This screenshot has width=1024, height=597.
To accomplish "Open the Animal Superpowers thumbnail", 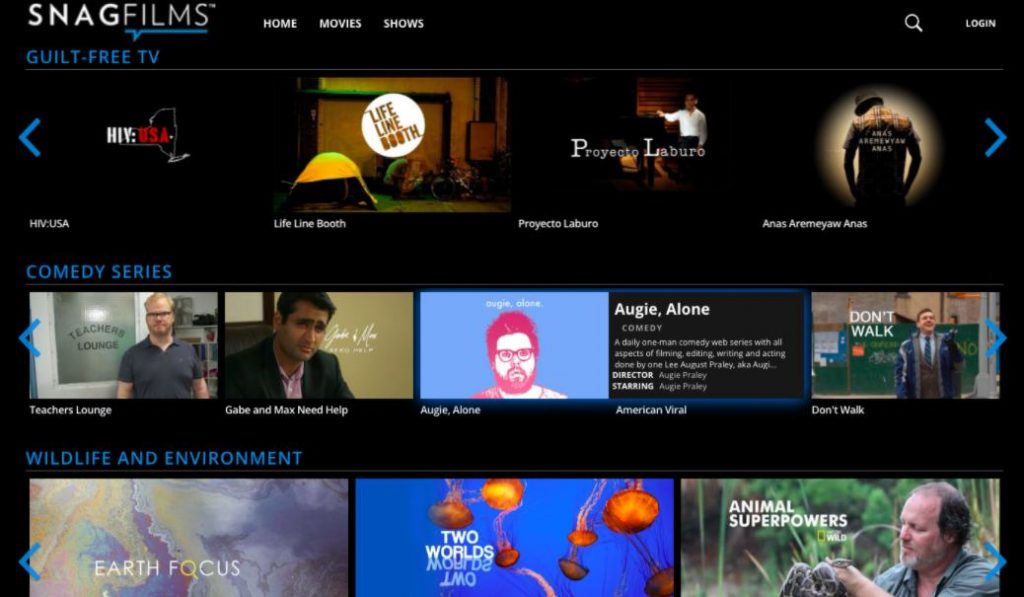I will (840, 538).
